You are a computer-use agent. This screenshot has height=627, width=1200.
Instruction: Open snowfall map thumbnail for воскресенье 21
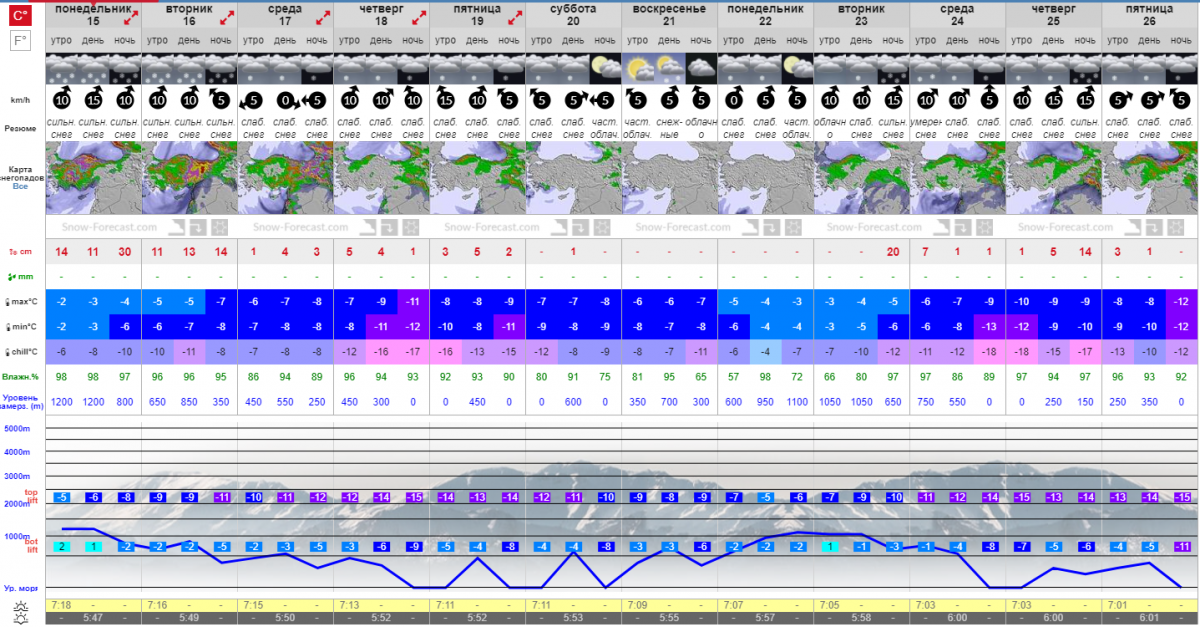pyautogui.click(x=669, y=177)
